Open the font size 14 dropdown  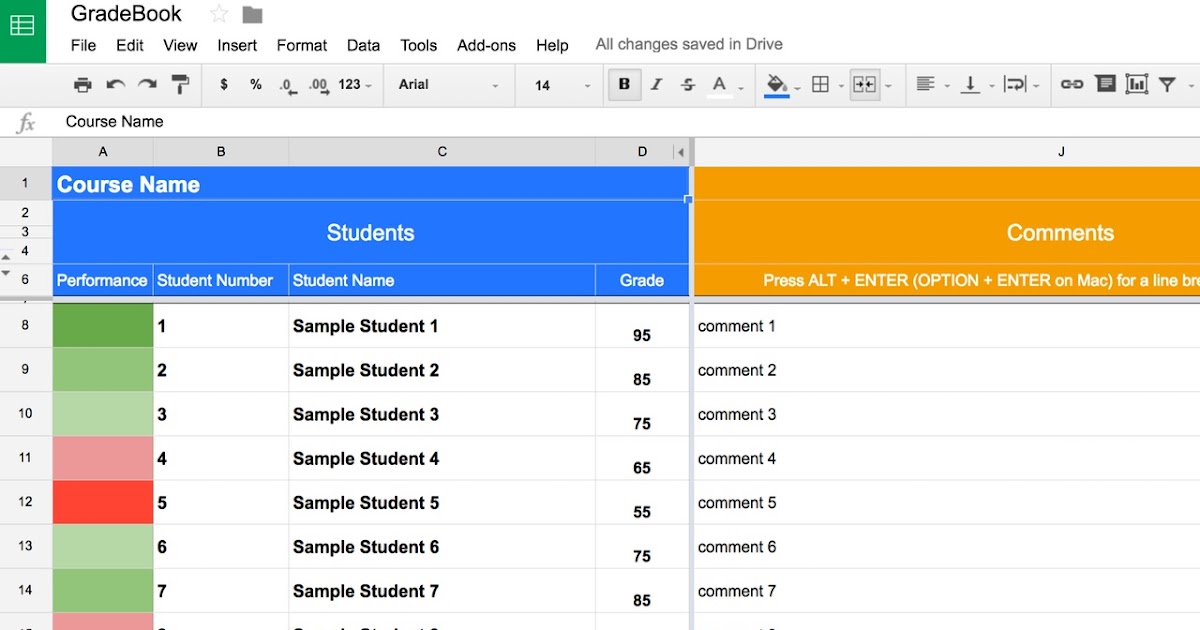[563, 85]
